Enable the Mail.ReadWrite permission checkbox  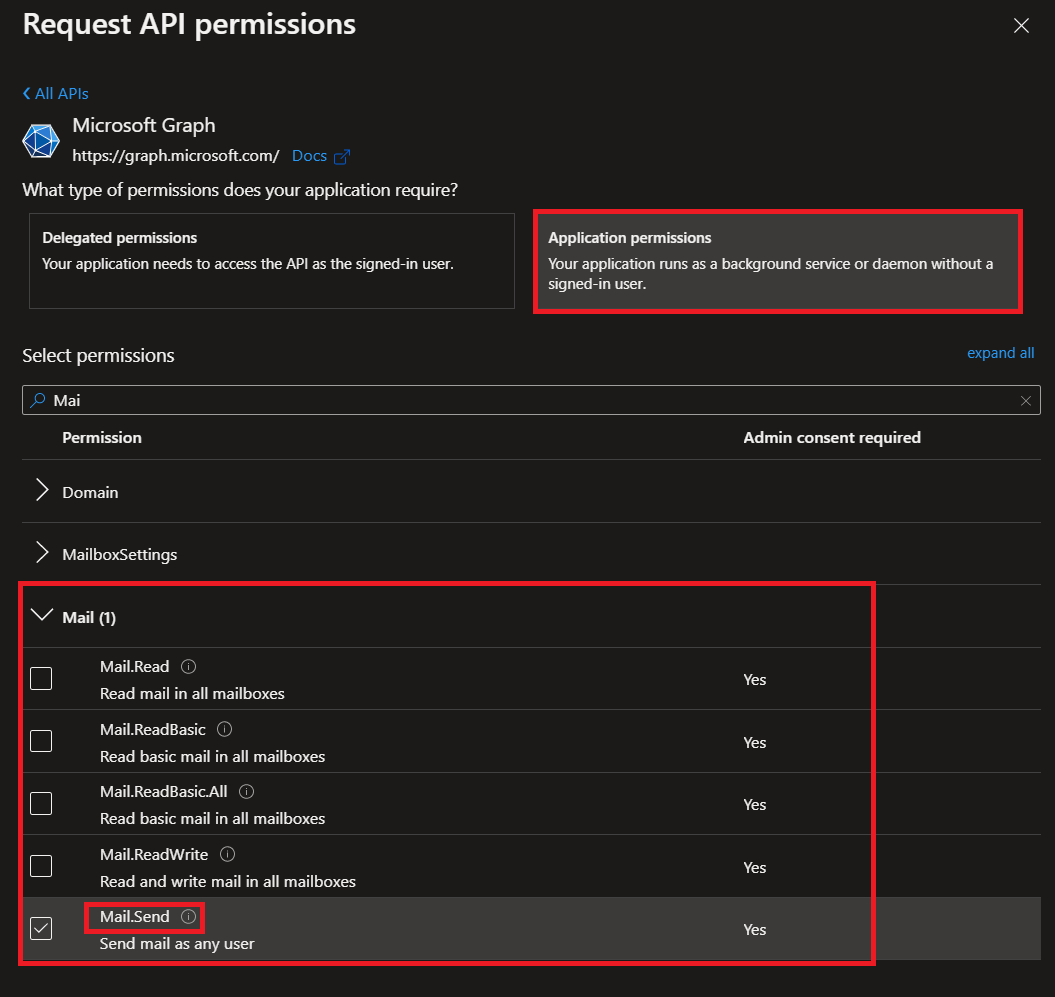(41, 866)
